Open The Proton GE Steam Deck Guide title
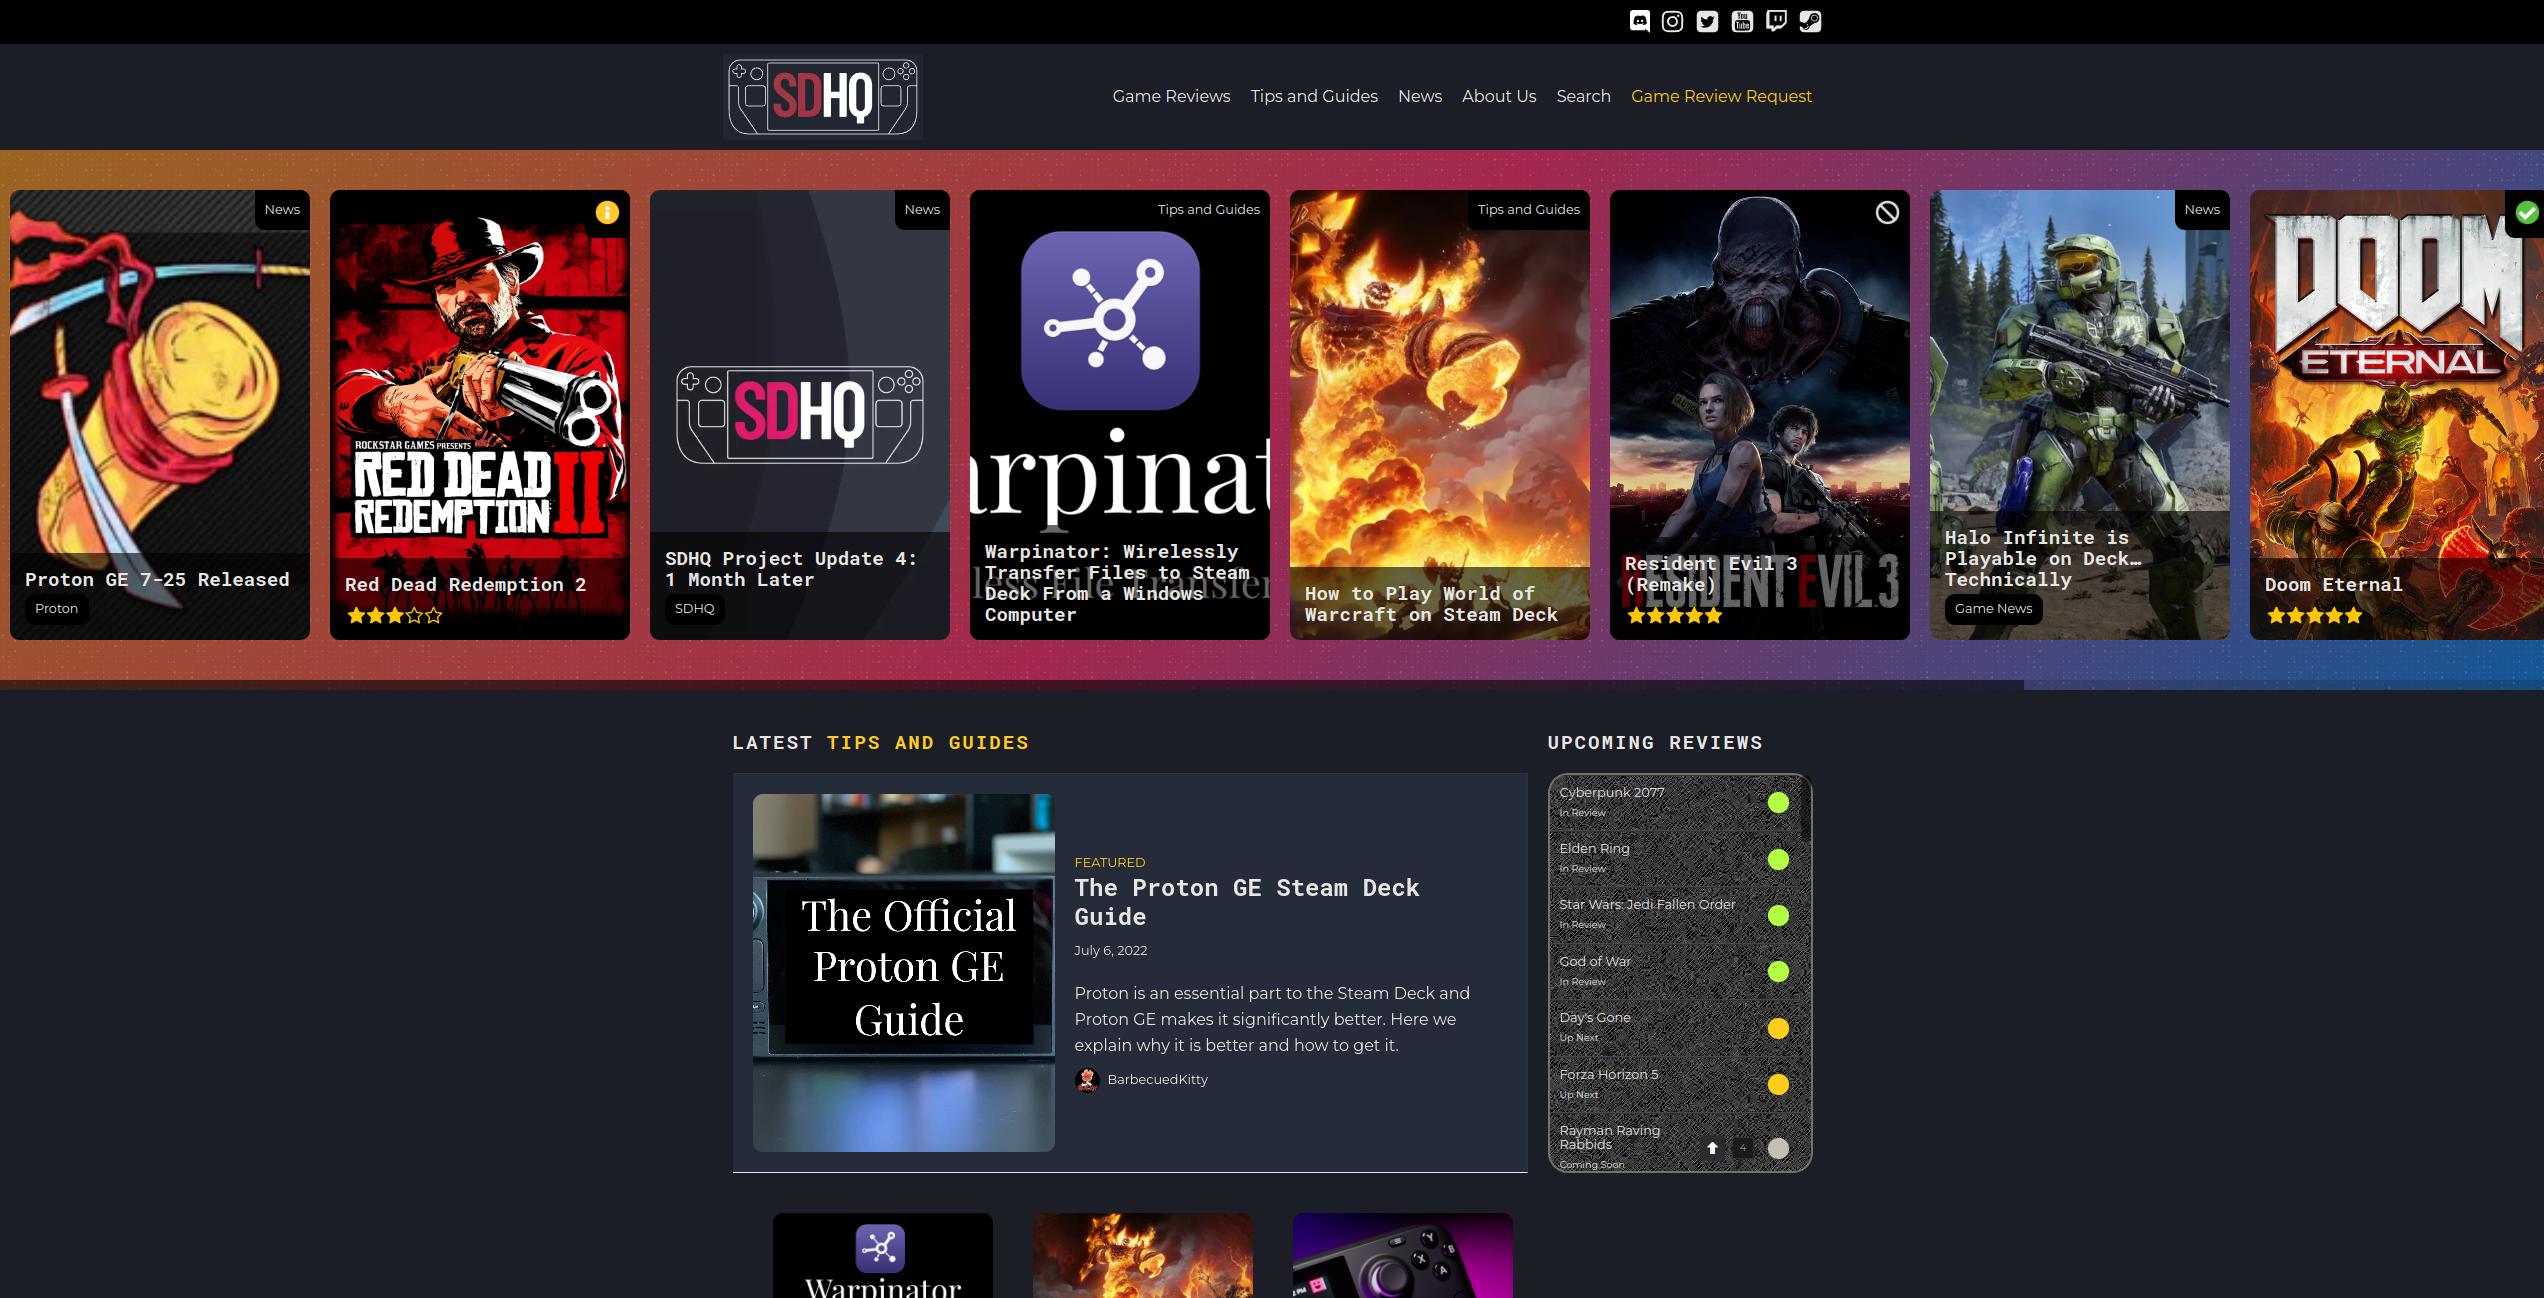Screen dimensions: 2544x1298 click(x=1246, y=902)
